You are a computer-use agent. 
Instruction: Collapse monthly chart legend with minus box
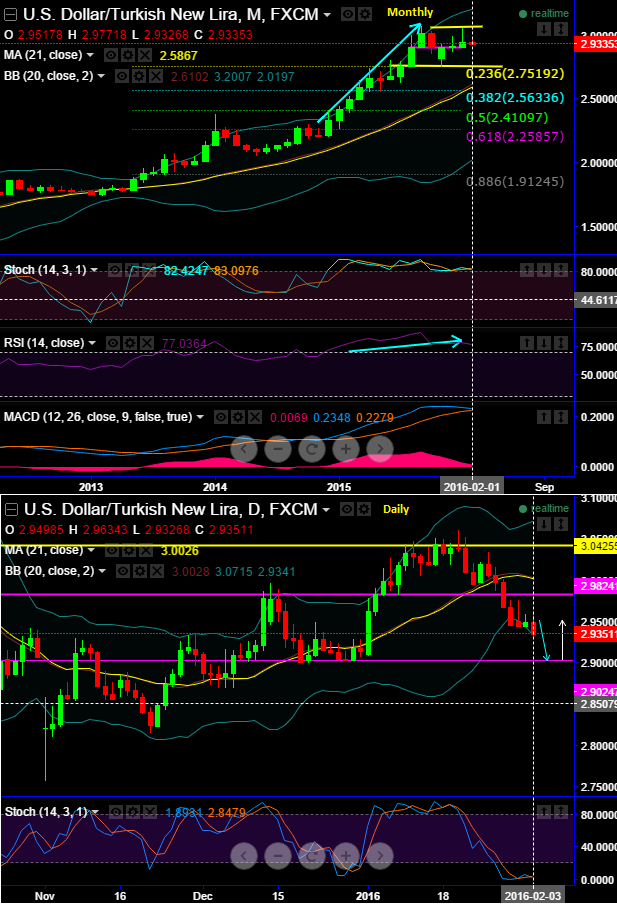(x=12, y=14)
